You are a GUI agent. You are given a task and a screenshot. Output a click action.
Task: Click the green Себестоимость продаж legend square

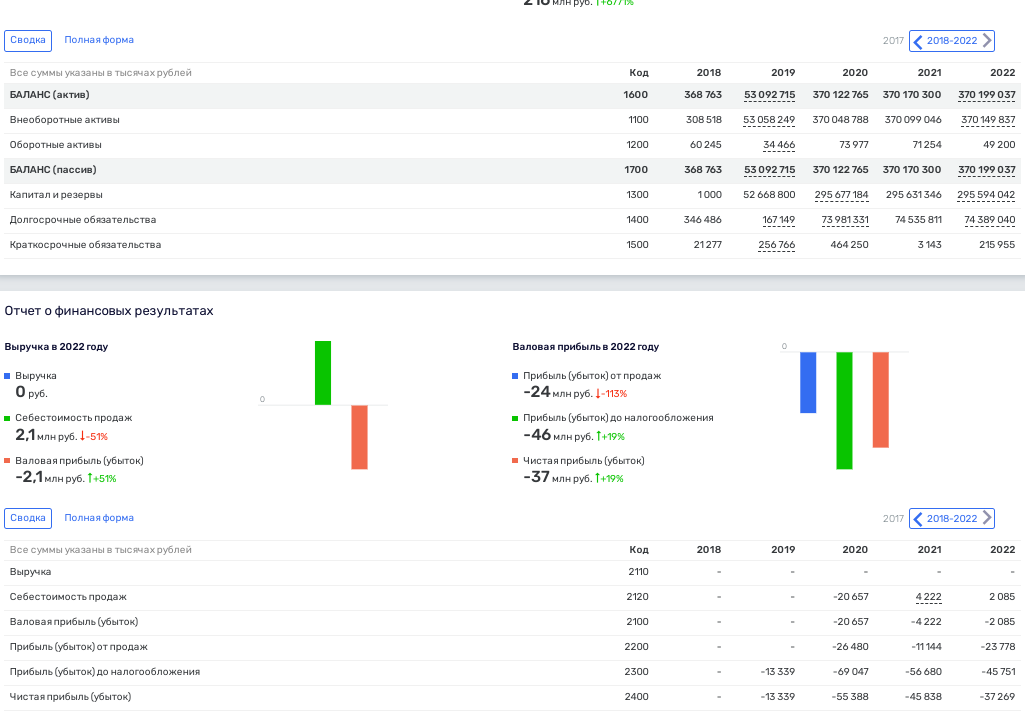(7, 418)
